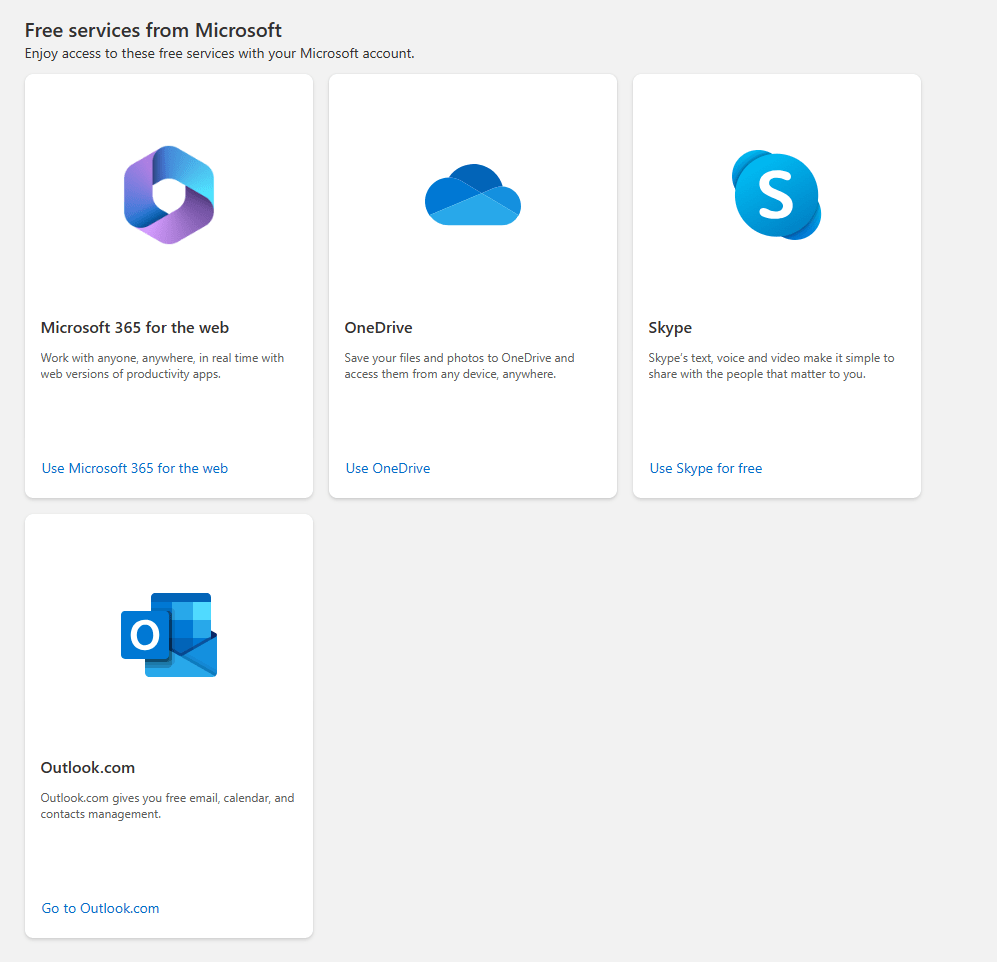This screenshot has width=997, height=962.
Task: Click the Free services from Microsoft heading
Action: [x=154, y=30]
